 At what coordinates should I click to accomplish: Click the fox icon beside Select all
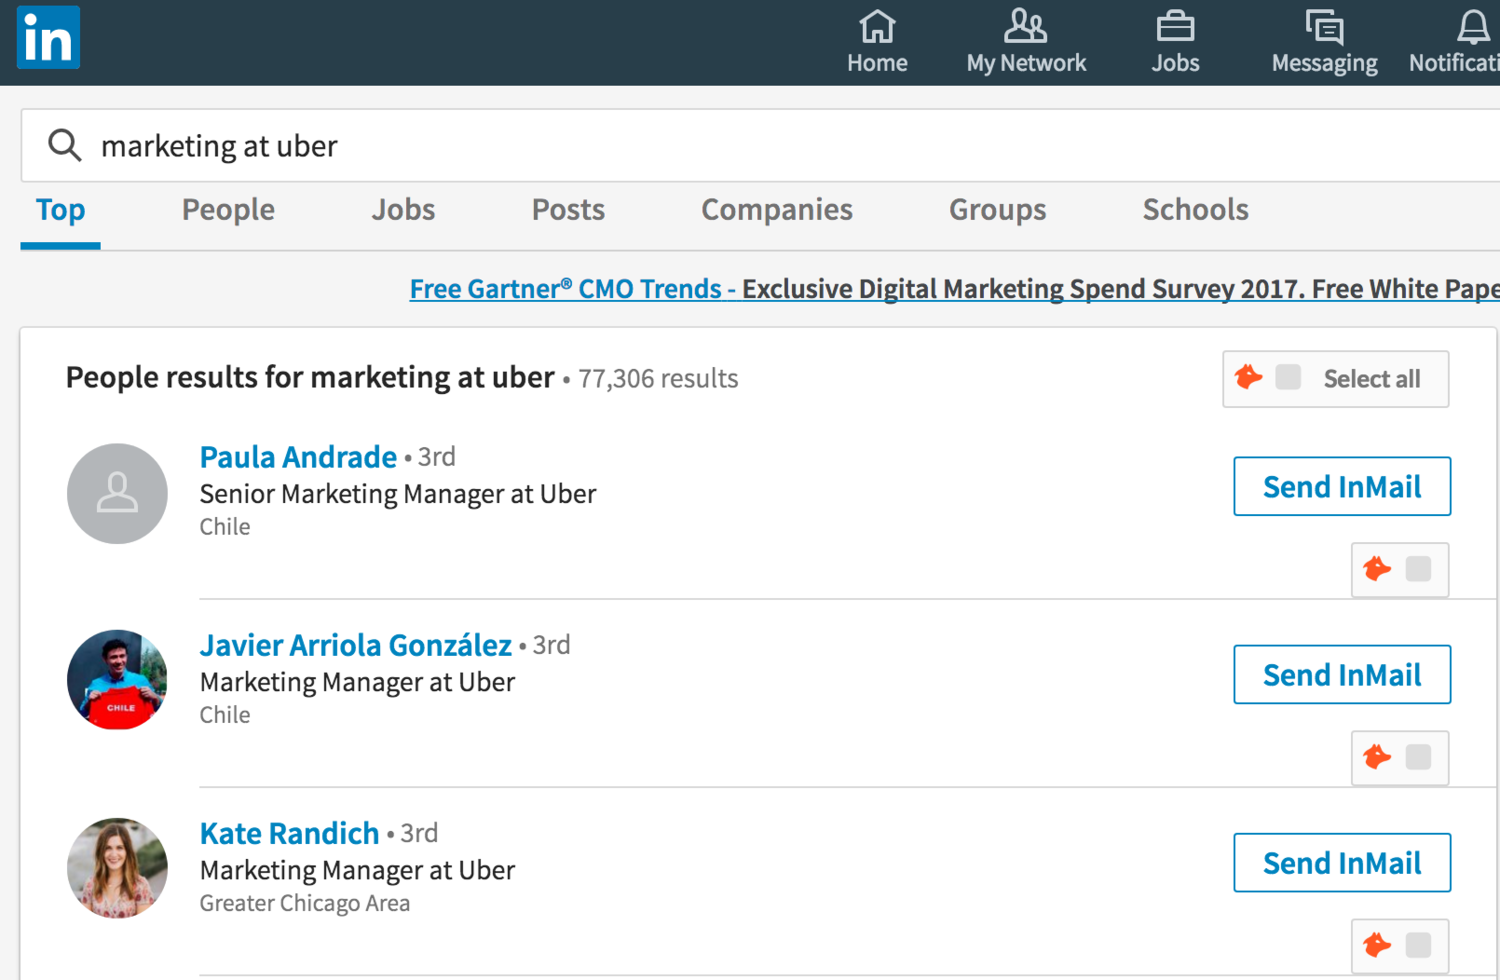[1249, 377]
